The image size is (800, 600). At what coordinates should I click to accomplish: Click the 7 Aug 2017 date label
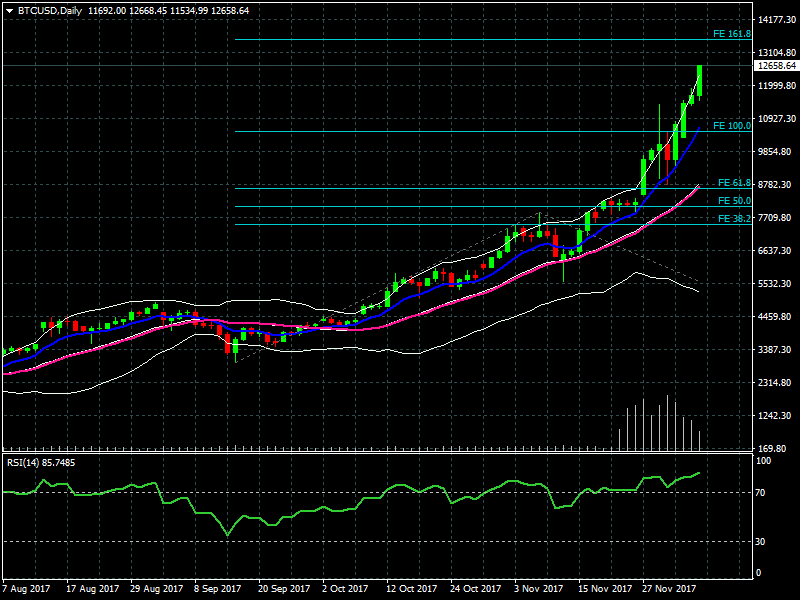click(29, 589)
